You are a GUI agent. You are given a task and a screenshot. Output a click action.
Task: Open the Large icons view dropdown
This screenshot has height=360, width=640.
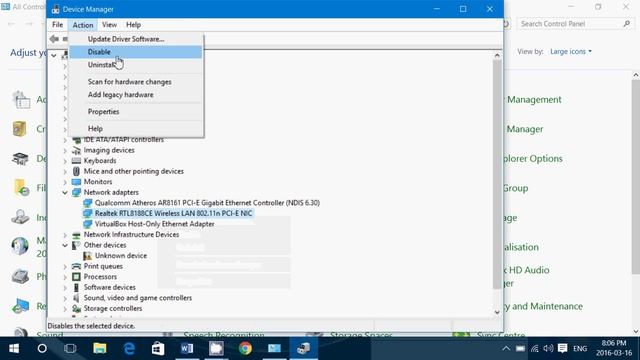pos(571,52)
